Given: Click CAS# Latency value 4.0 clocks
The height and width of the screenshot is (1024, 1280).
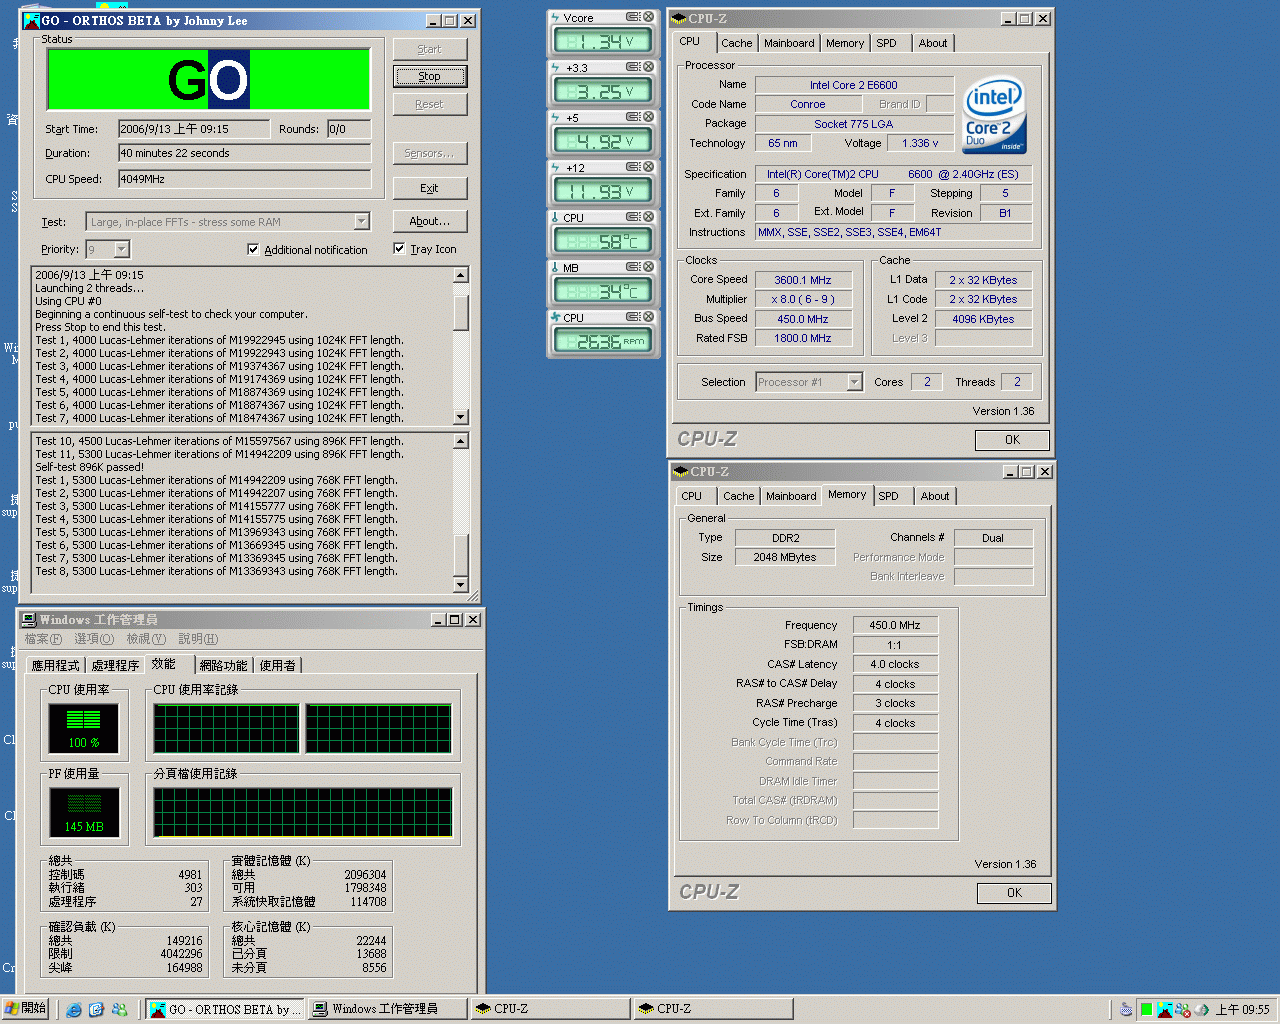Looking at the screenshot, I should (895, 664).
